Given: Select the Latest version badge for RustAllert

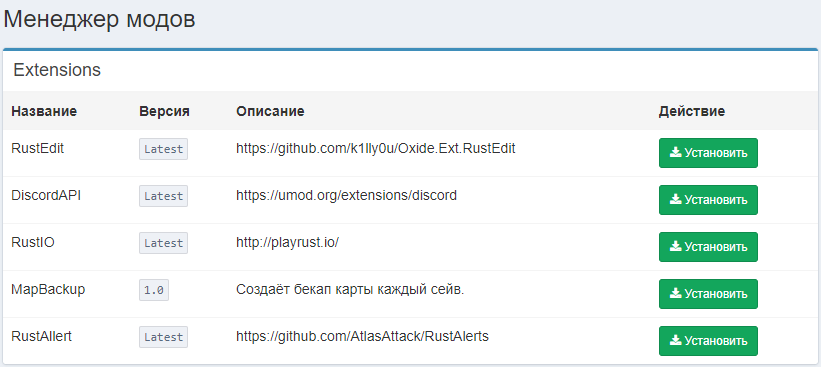Looking at the screenshot, I should pyautogui.click(x=163, y=337).
